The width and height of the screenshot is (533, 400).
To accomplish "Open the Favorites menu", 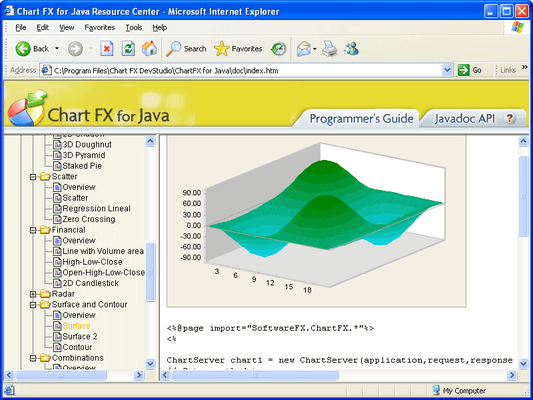I will [x=100, y=28].
